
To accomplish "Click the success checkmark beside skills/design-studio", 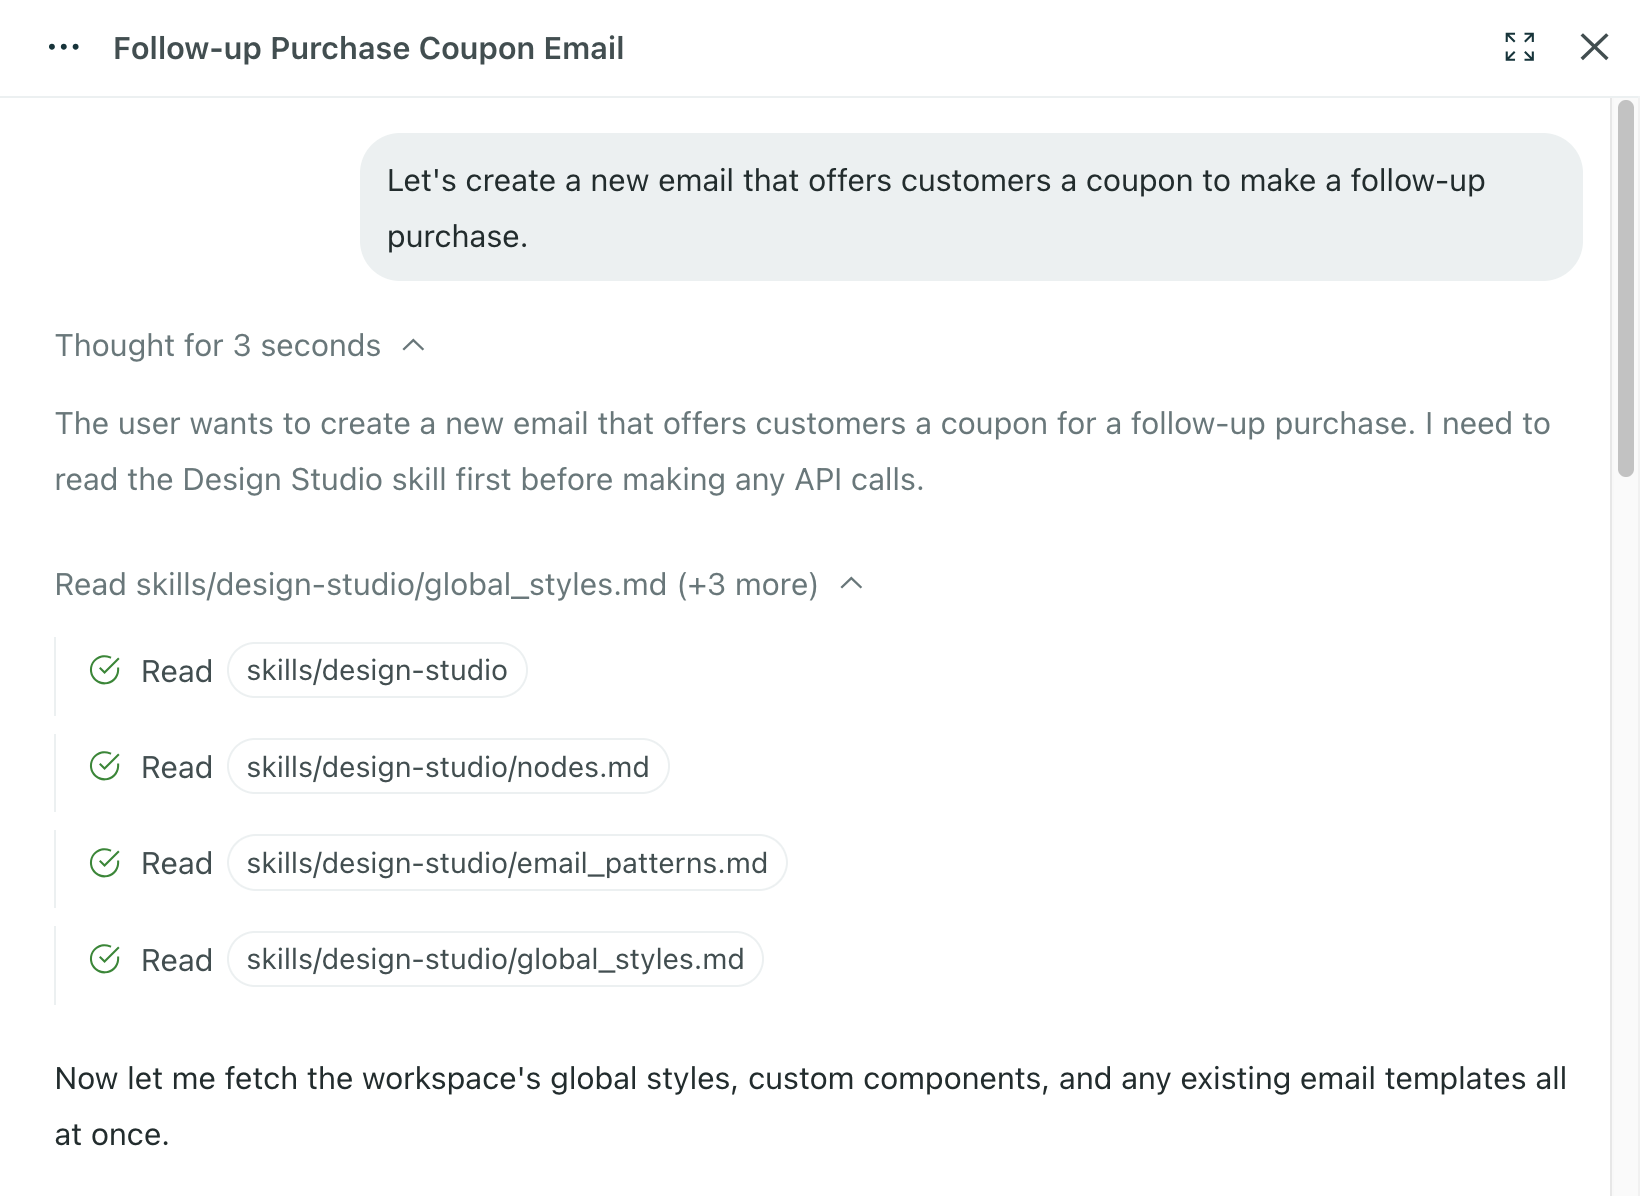I will click(x=105, y=671).
